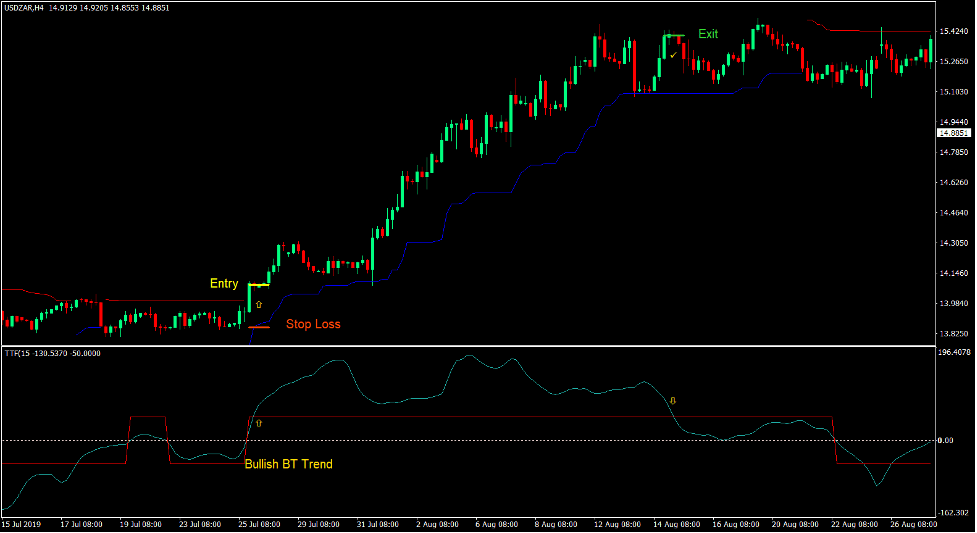
Task: Click the 26 Aug 08:00 time label
Action: point(913,525)
